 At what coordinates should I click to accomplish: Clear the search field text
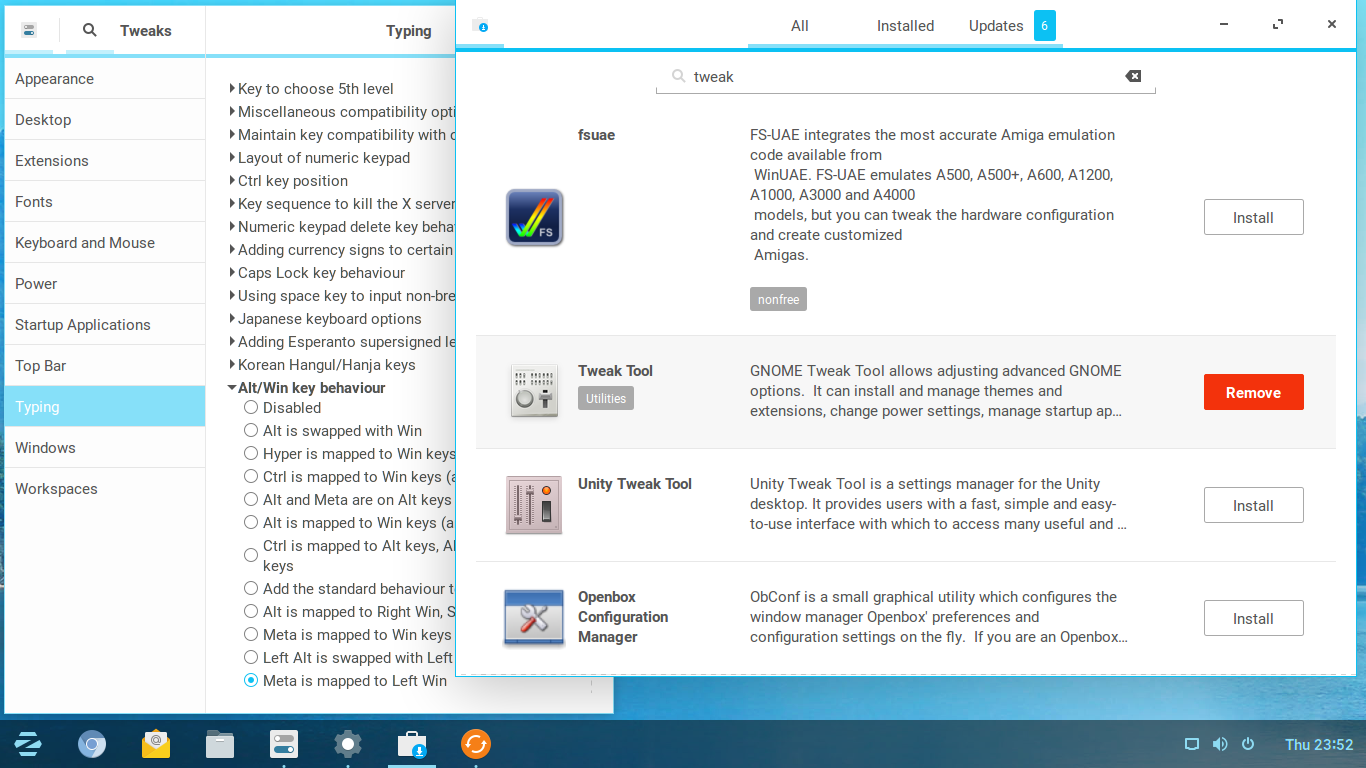[x=1132, y=76]
